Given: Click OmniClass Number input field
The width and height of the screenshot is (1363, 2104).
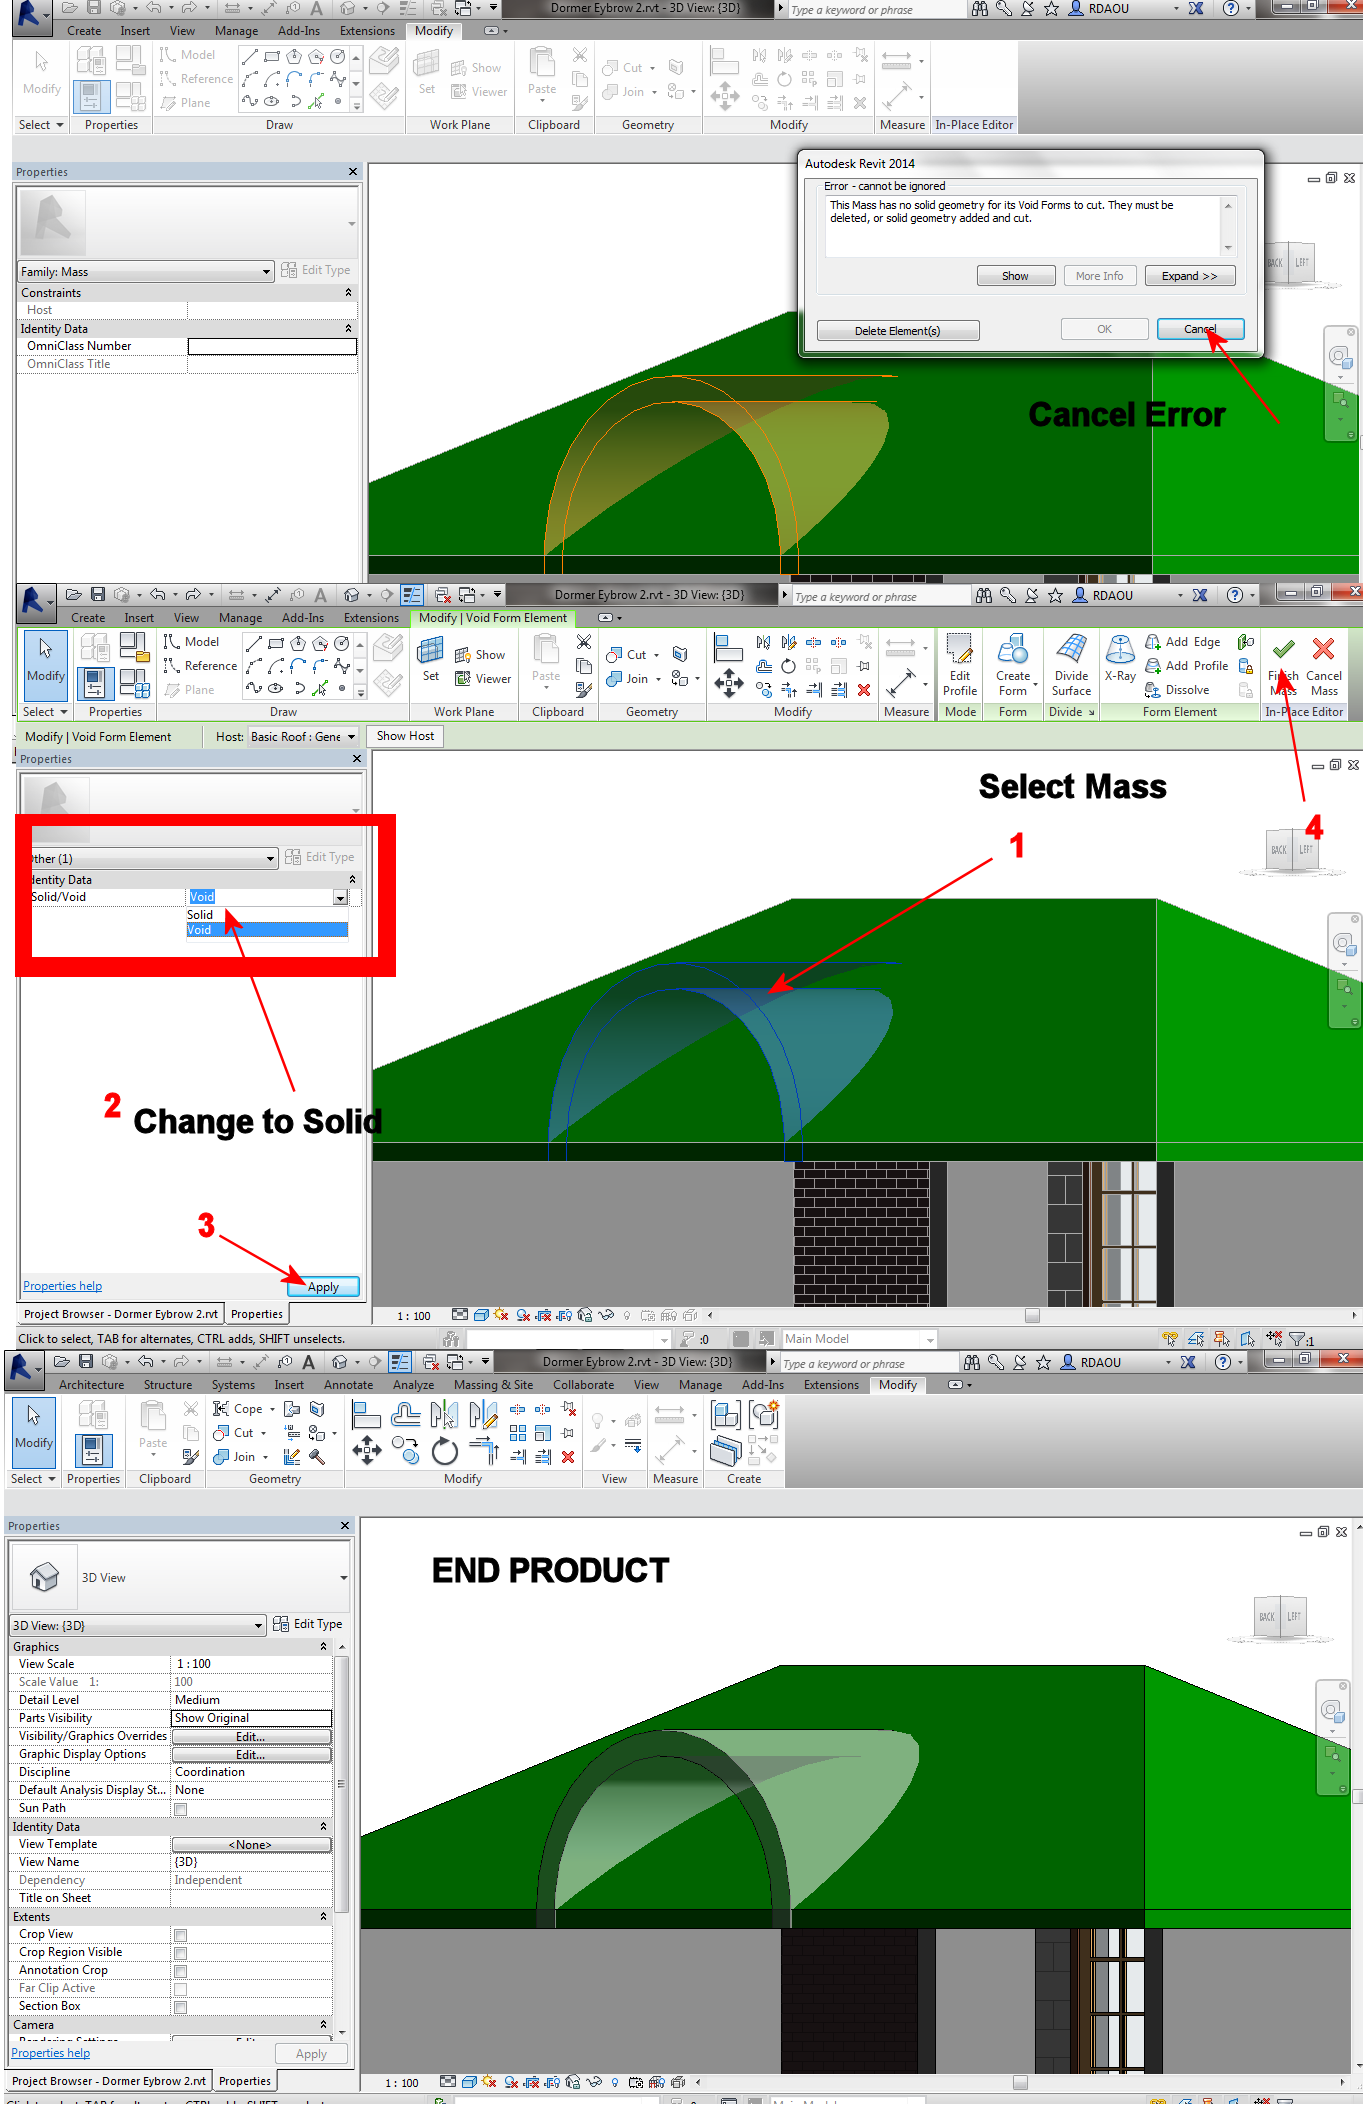Looking at the screenshot, I should 272,346.
